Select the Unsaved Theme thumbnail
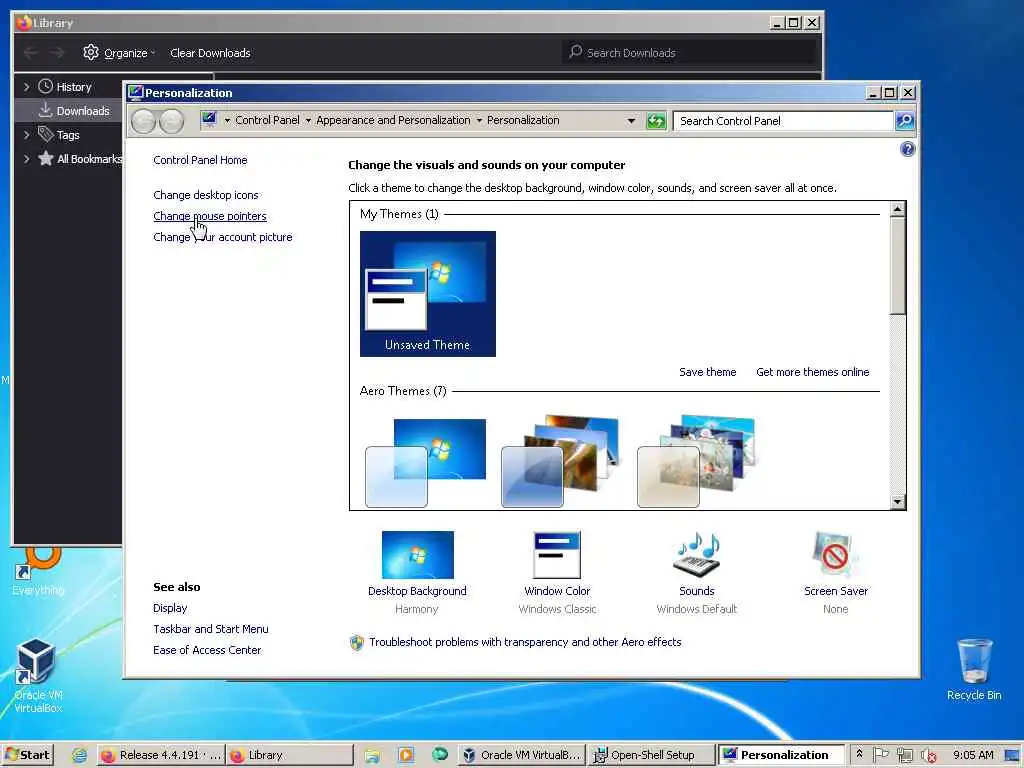Viewport: 1024px width, 768px height. pos(428,294)
